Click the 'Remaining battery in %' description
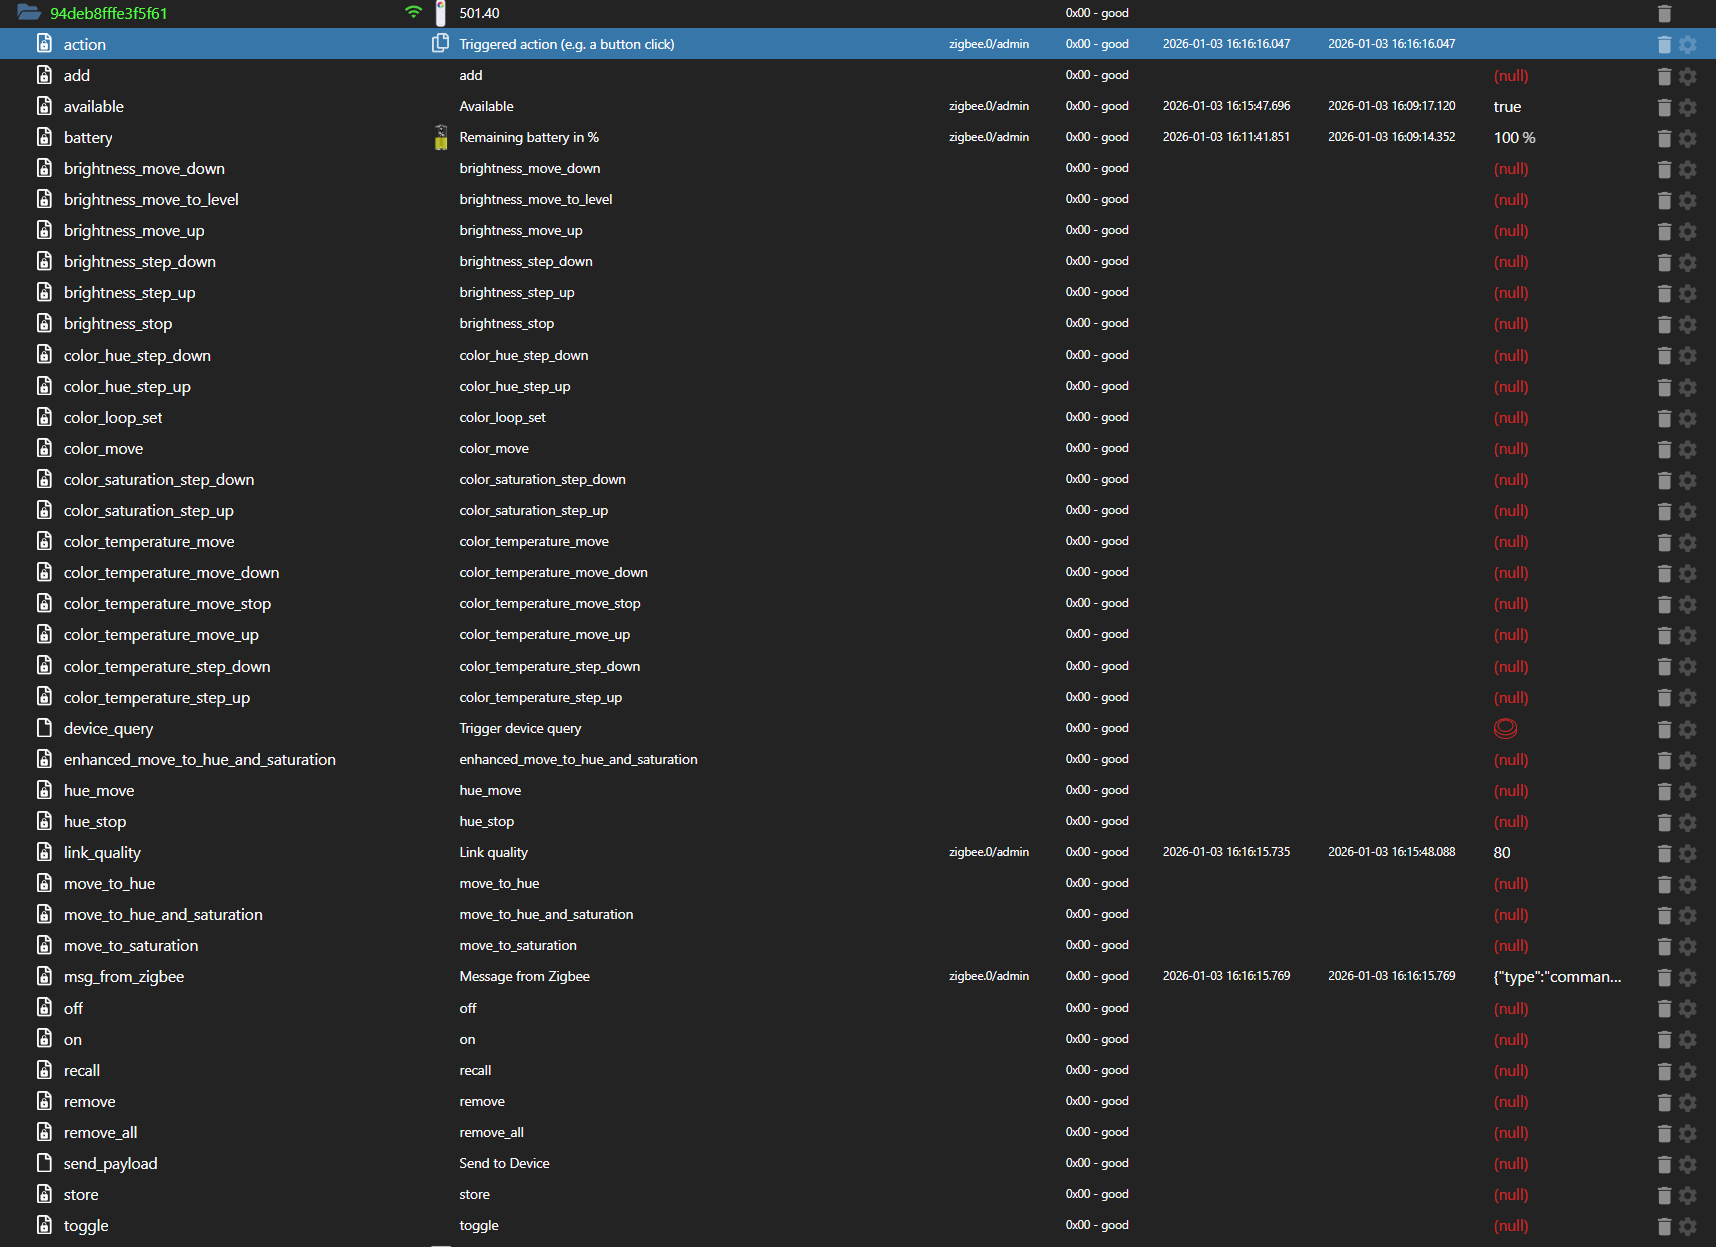 (x=529, y=137)
